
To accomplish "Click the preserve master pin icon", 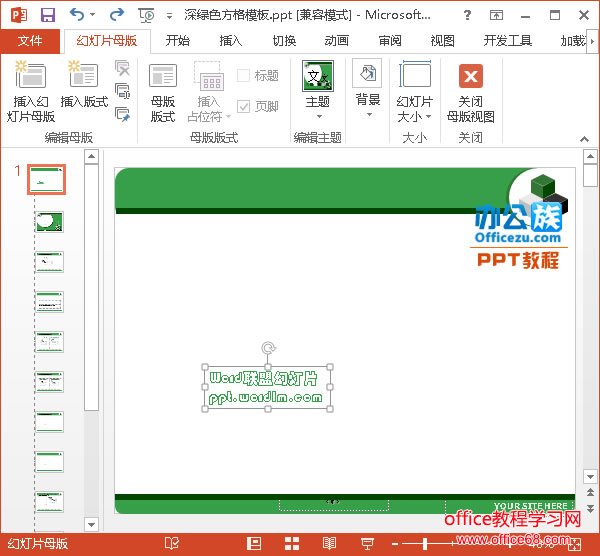I will (x=122, y=114).
